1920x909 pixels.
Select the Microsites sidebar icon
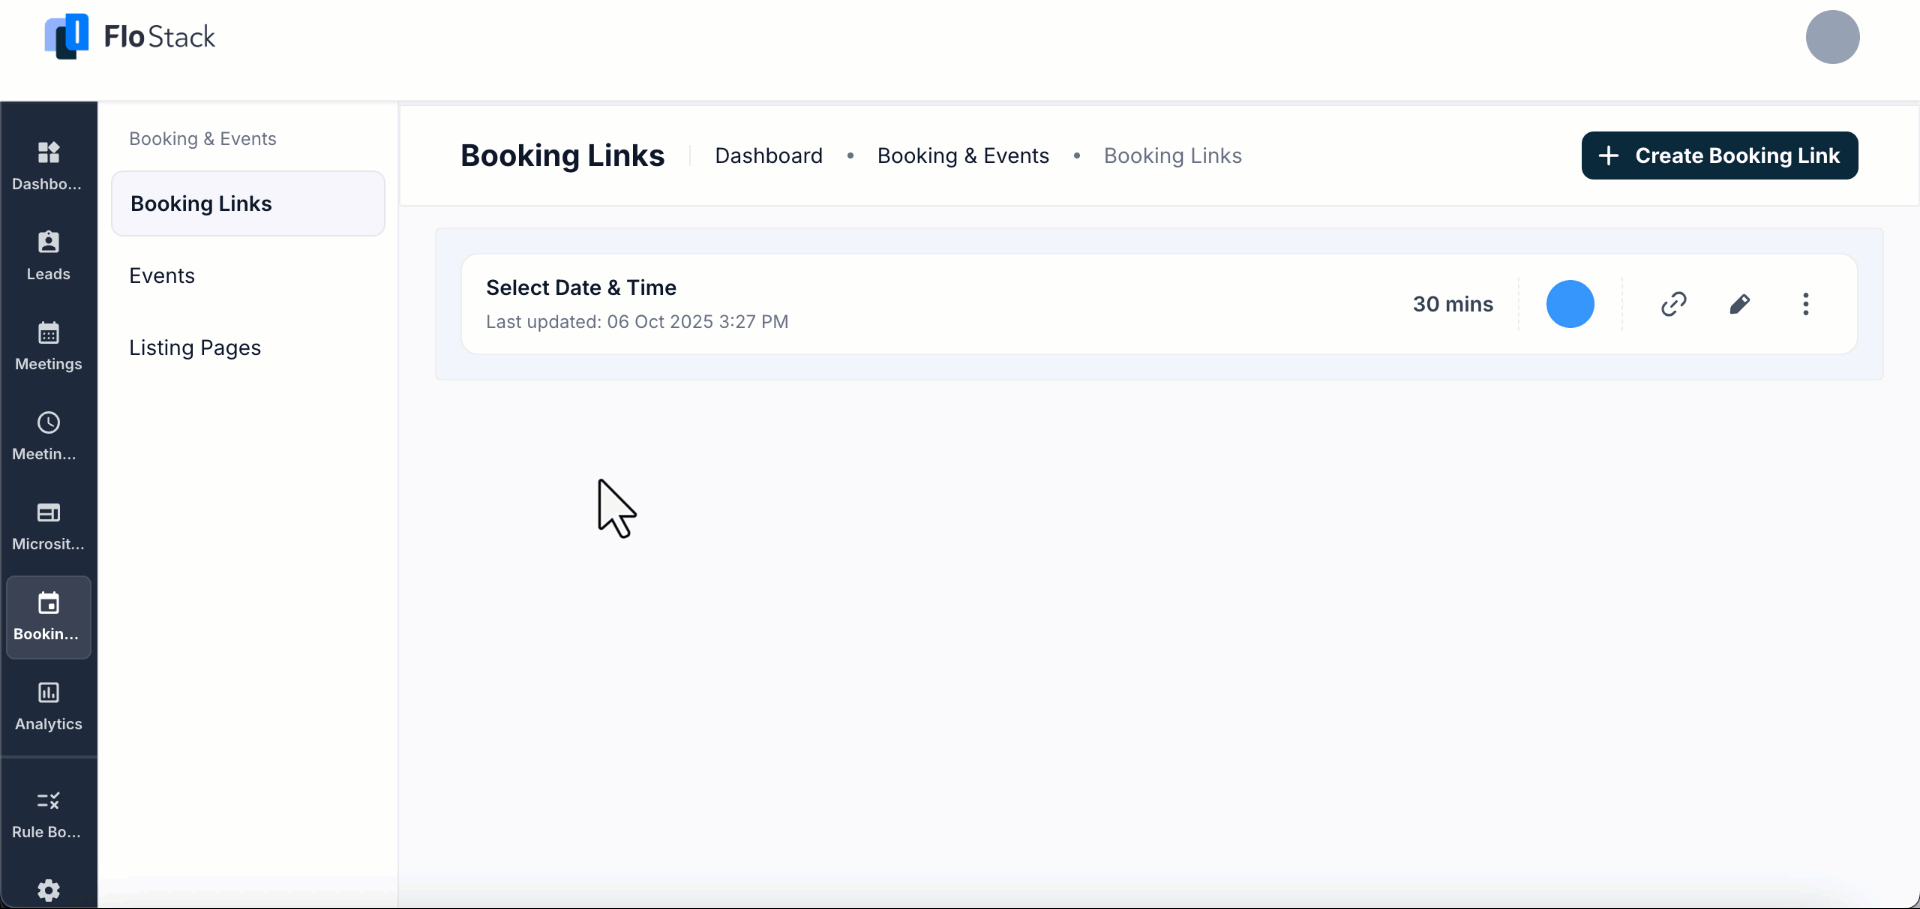48,525
